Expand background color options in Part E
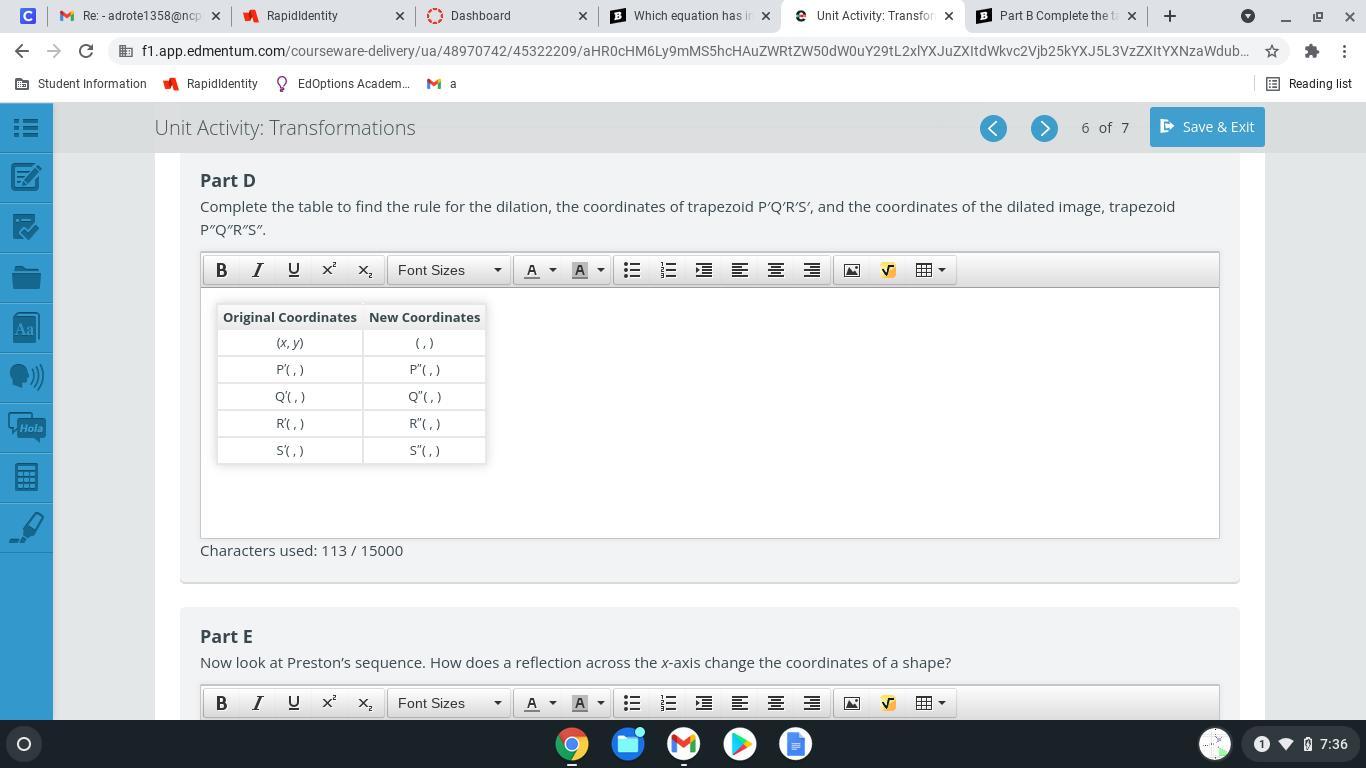1366x768 pixels. 601,703
